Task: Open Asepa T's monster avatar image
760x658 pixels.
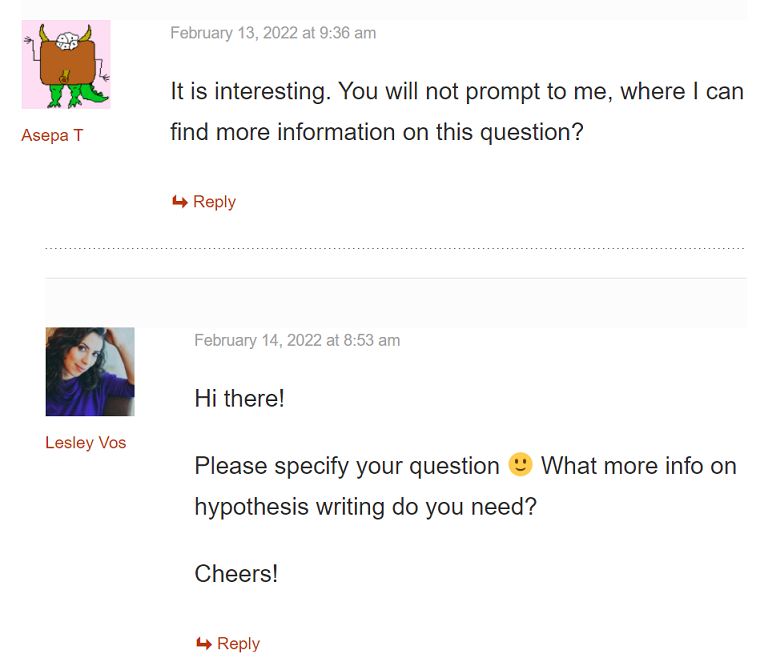Action: click(x=66, y=64)
